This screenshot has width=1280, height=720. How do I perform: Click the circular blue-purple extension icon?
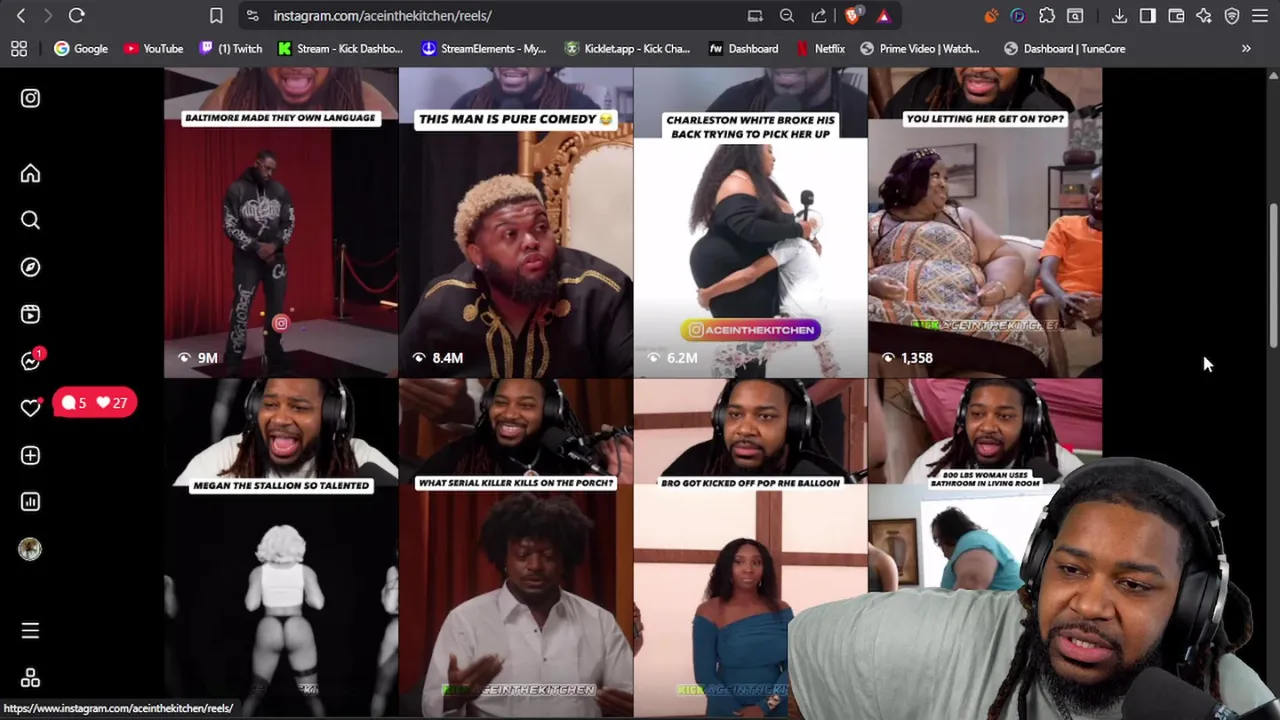tap(1018, 16)
